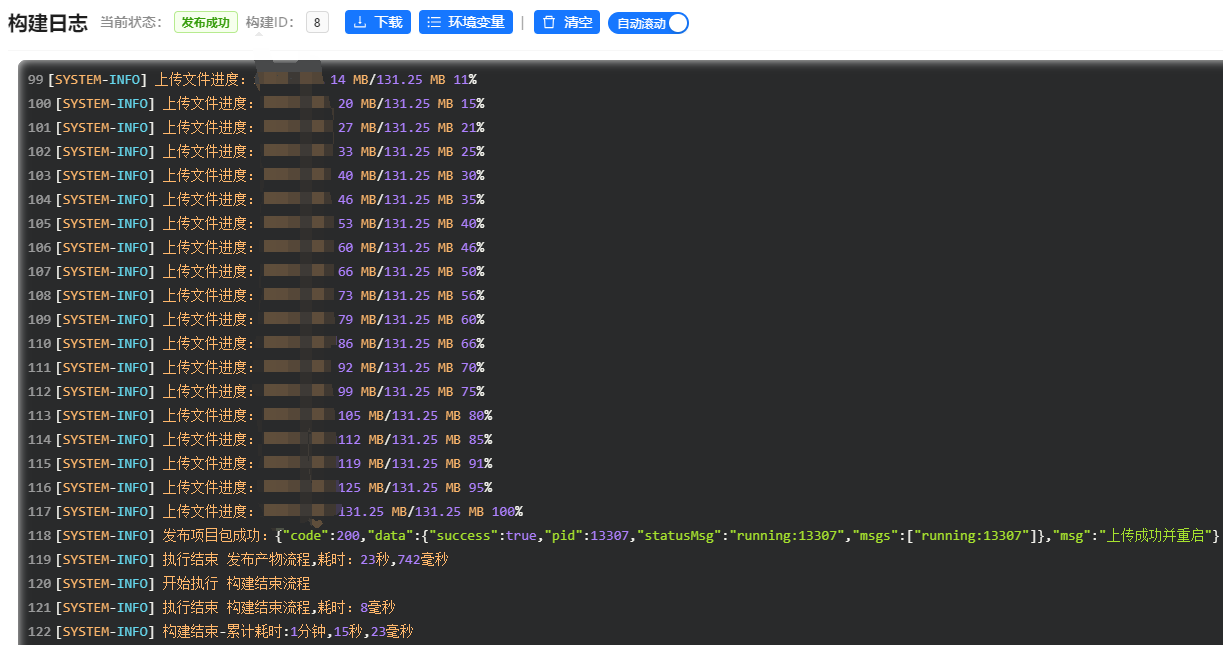This screenshot has width=1223, height=645.
Task: Click the 构建日志 page title
Action: pyautogui.click(x=48, y=23)
